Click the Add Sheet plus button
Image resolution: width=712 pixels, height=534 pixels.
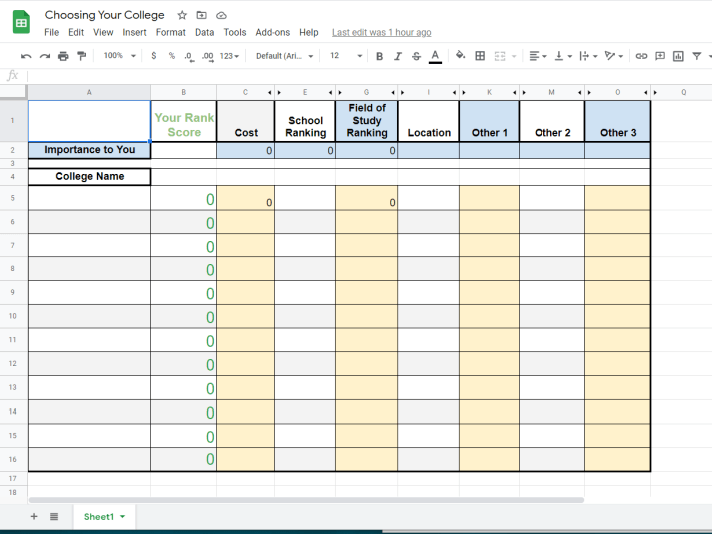[34, 517]
